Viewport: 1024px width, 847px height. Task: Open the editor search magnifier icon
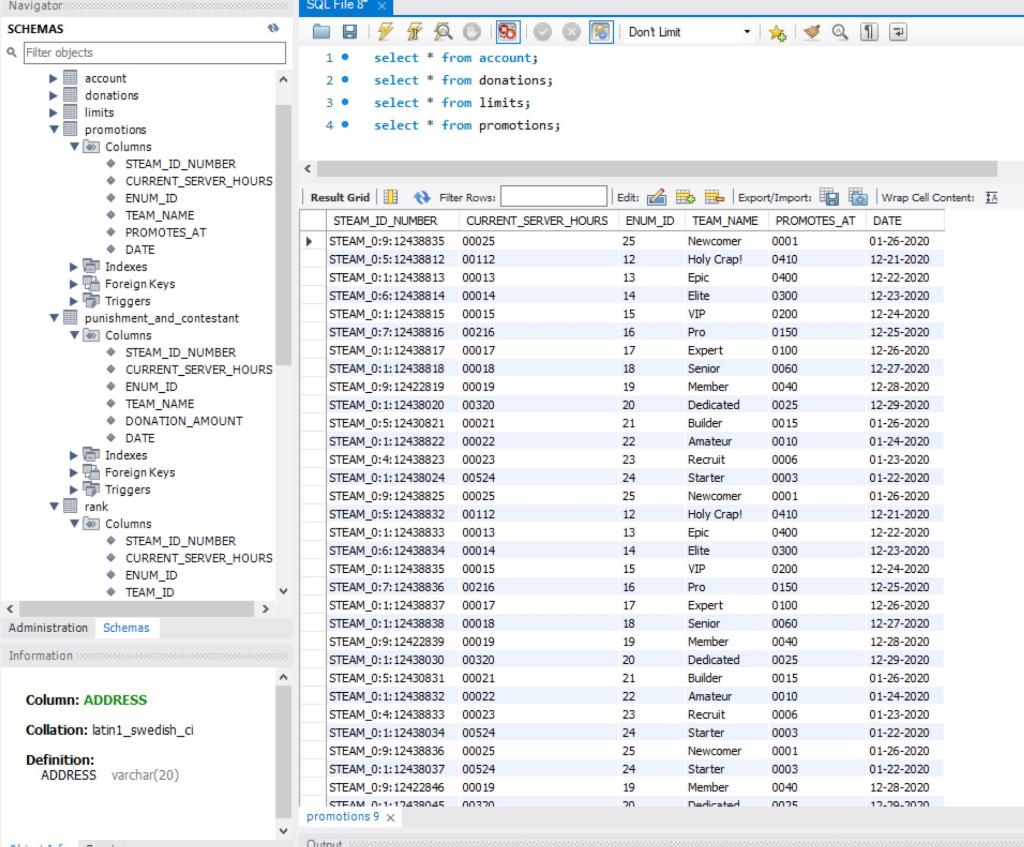click(840, 31)
